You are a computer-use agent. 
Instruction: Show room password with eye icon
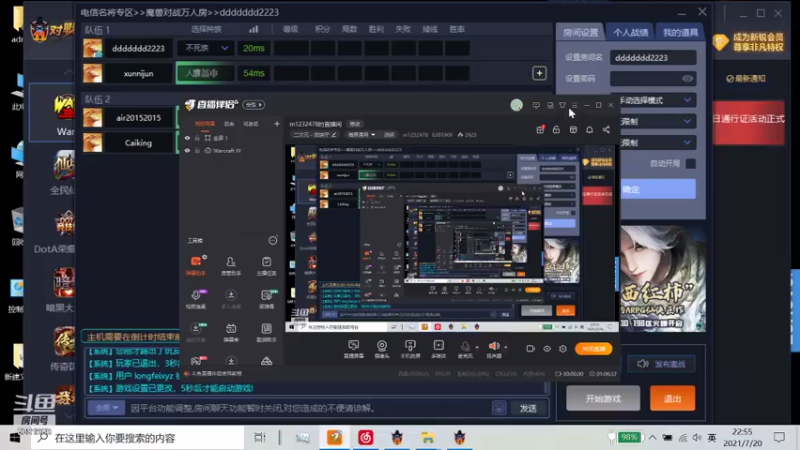tap(687, 79)
